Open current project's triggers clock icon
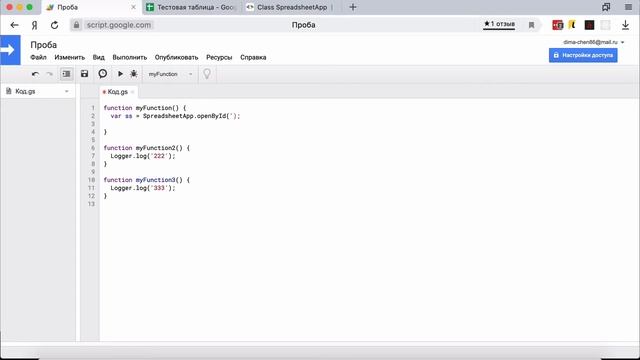Viewport: 640px width, 360px height. [103, 74]
